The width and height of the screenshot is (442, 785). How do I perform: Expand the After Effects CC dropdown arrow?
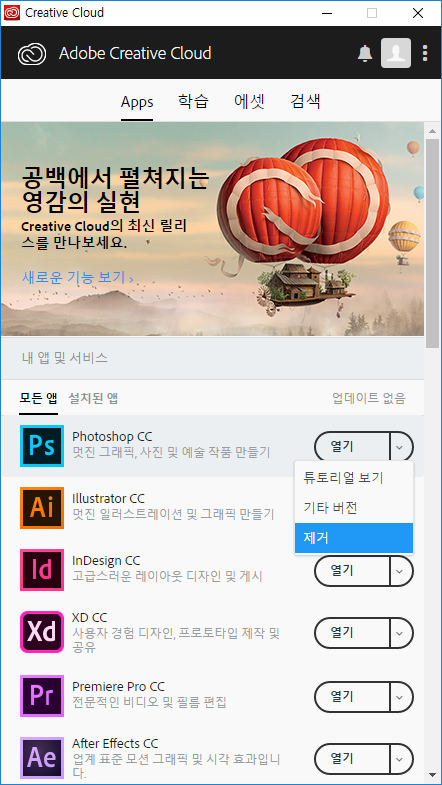(401, 758)
